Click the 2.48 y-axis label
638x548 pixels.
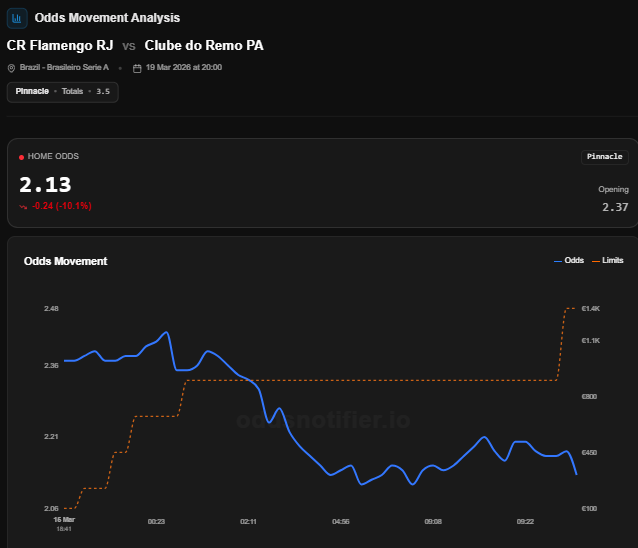51,308
